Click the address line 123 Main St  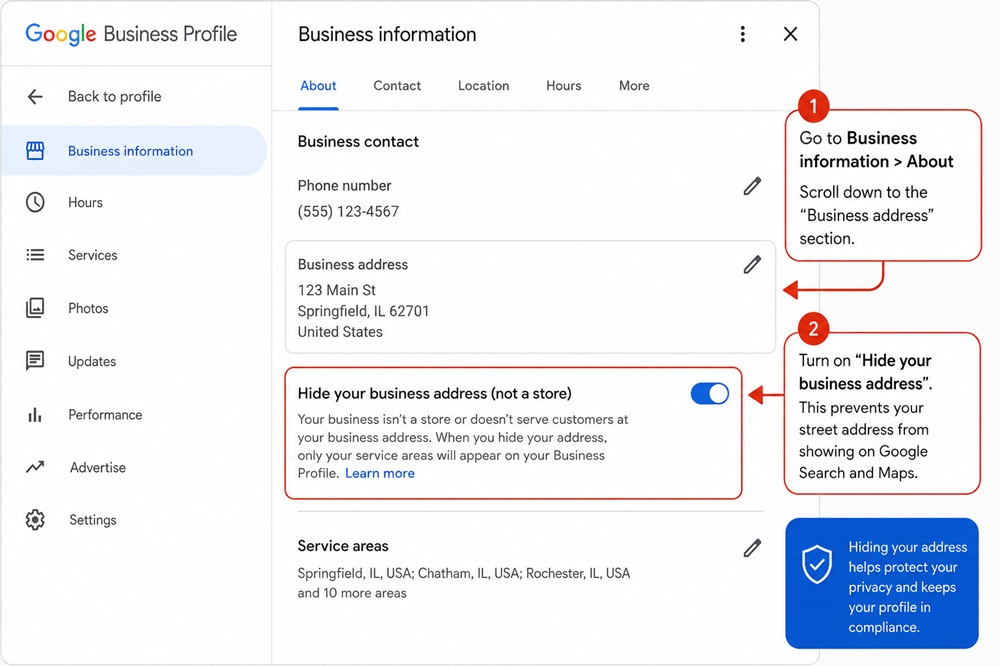tap(337, 290)
